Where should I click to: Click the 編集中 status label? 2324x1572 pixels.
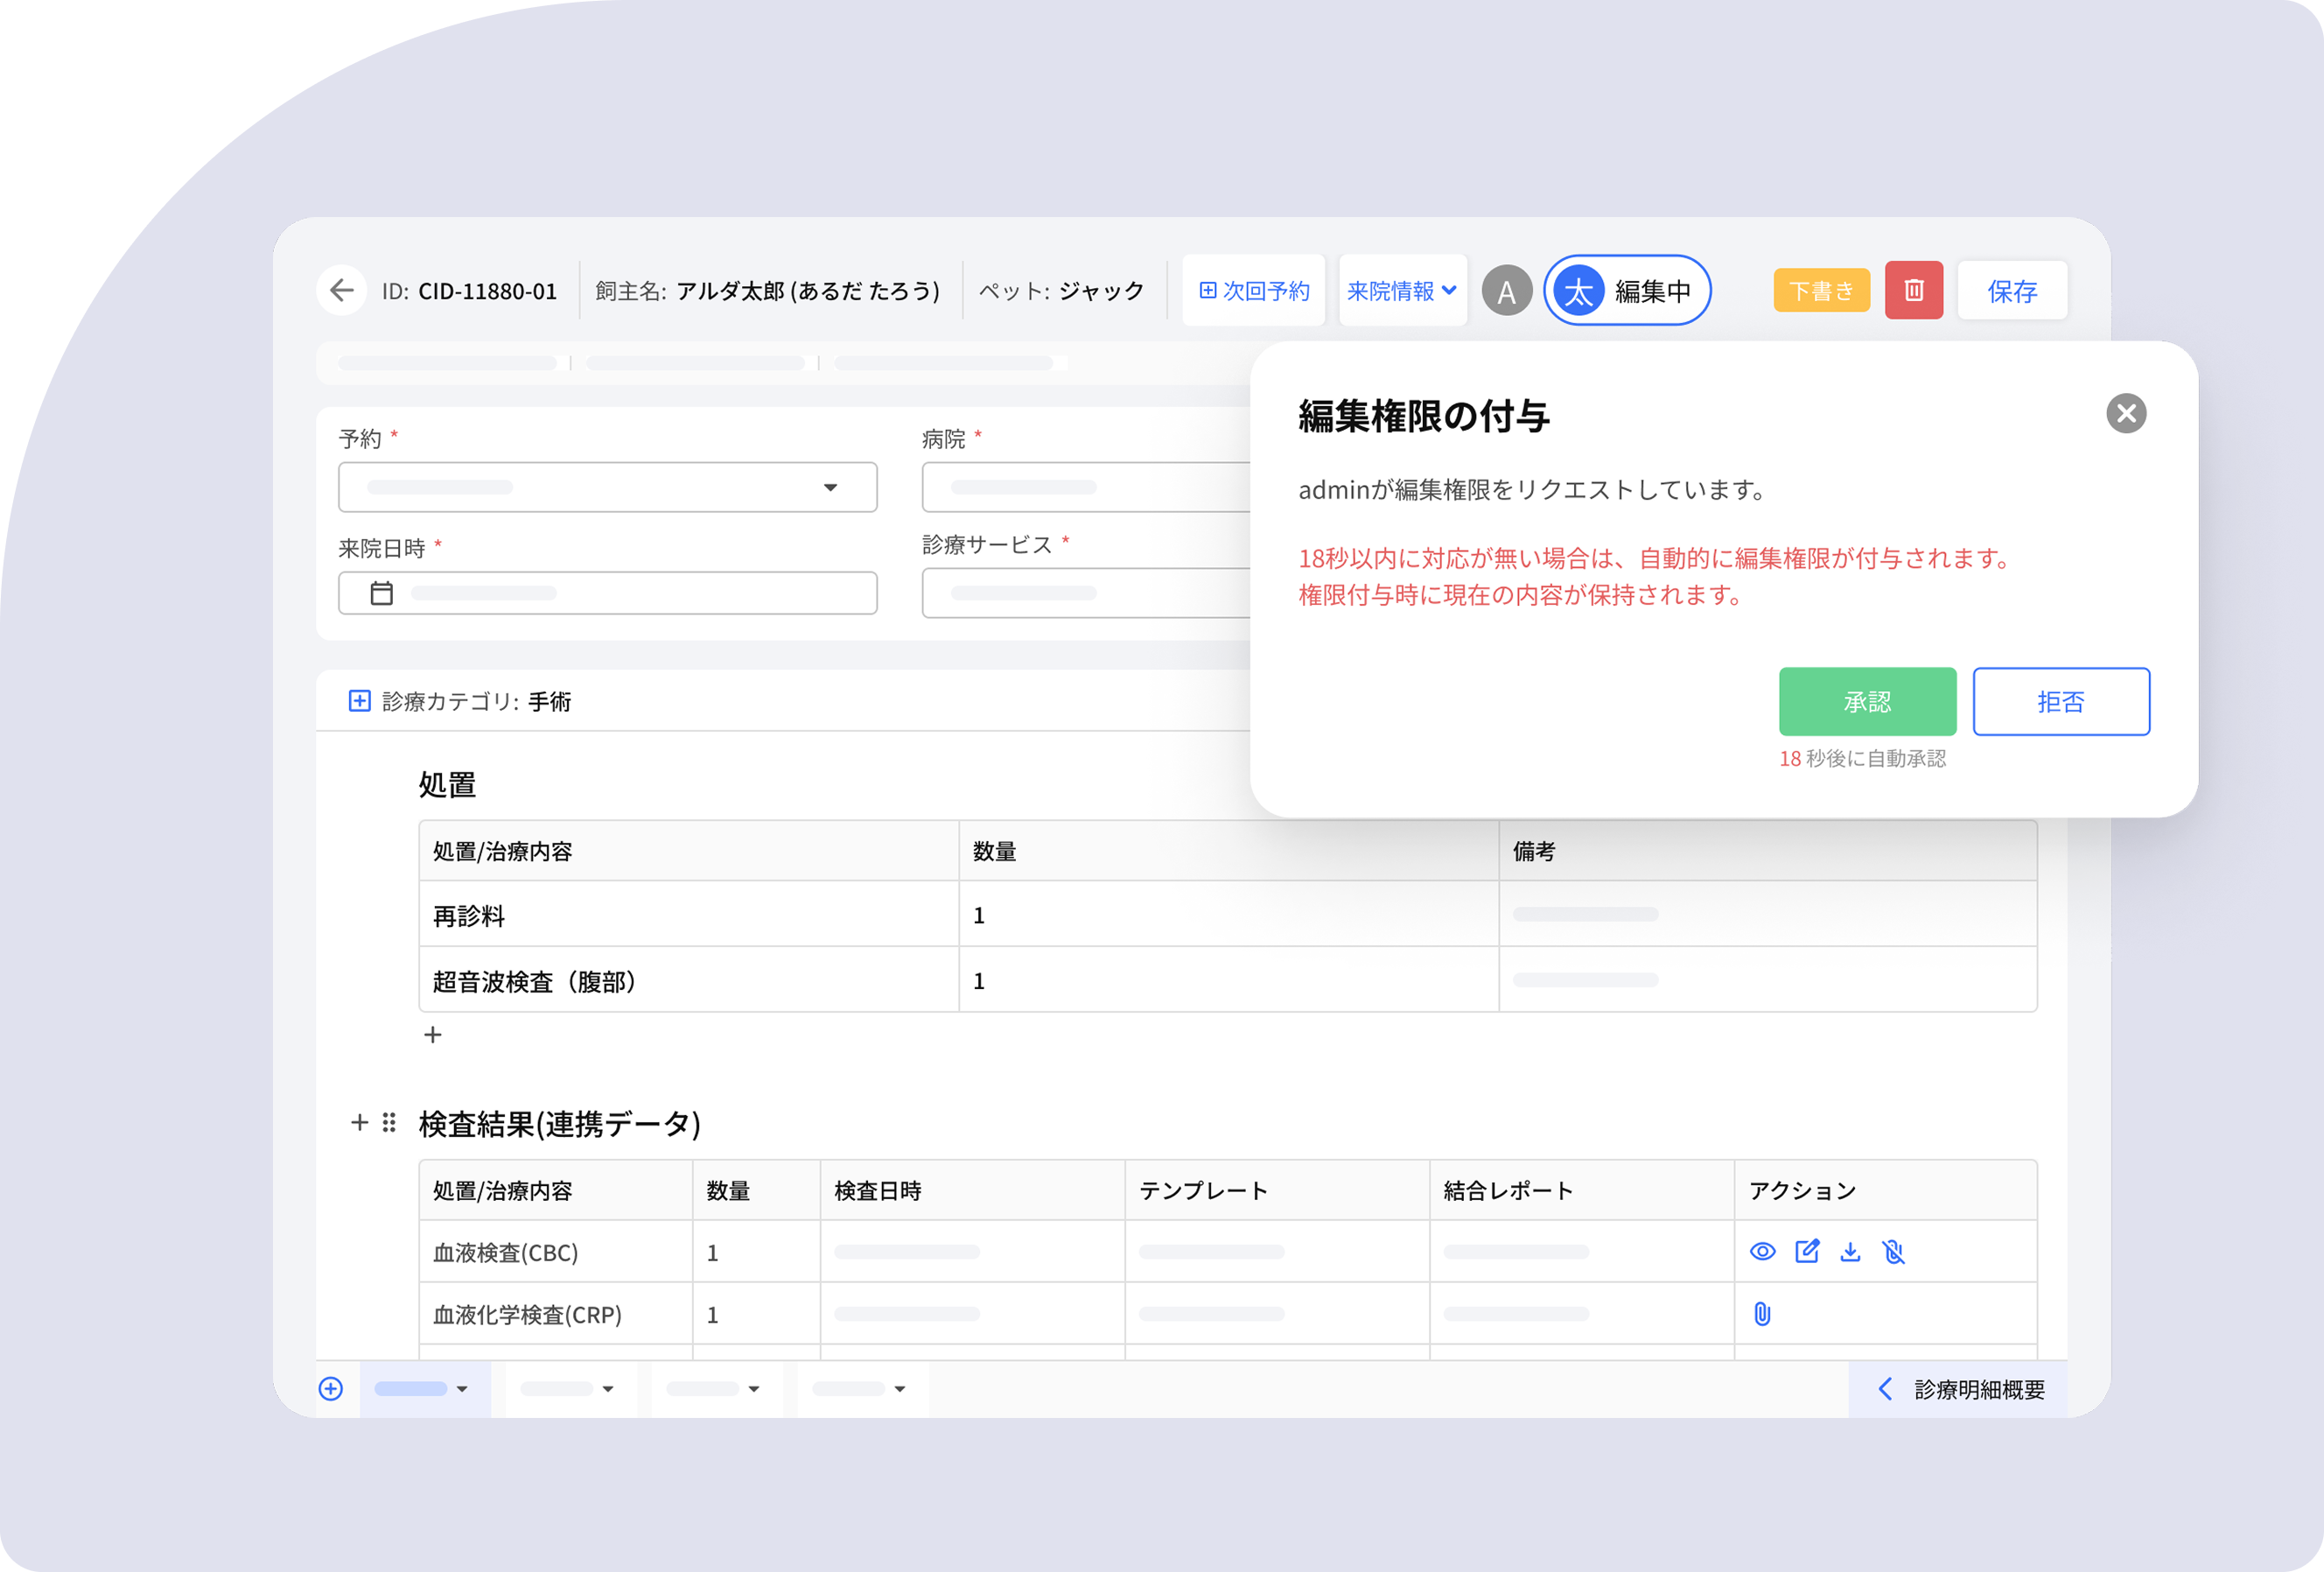[1652, 291]
